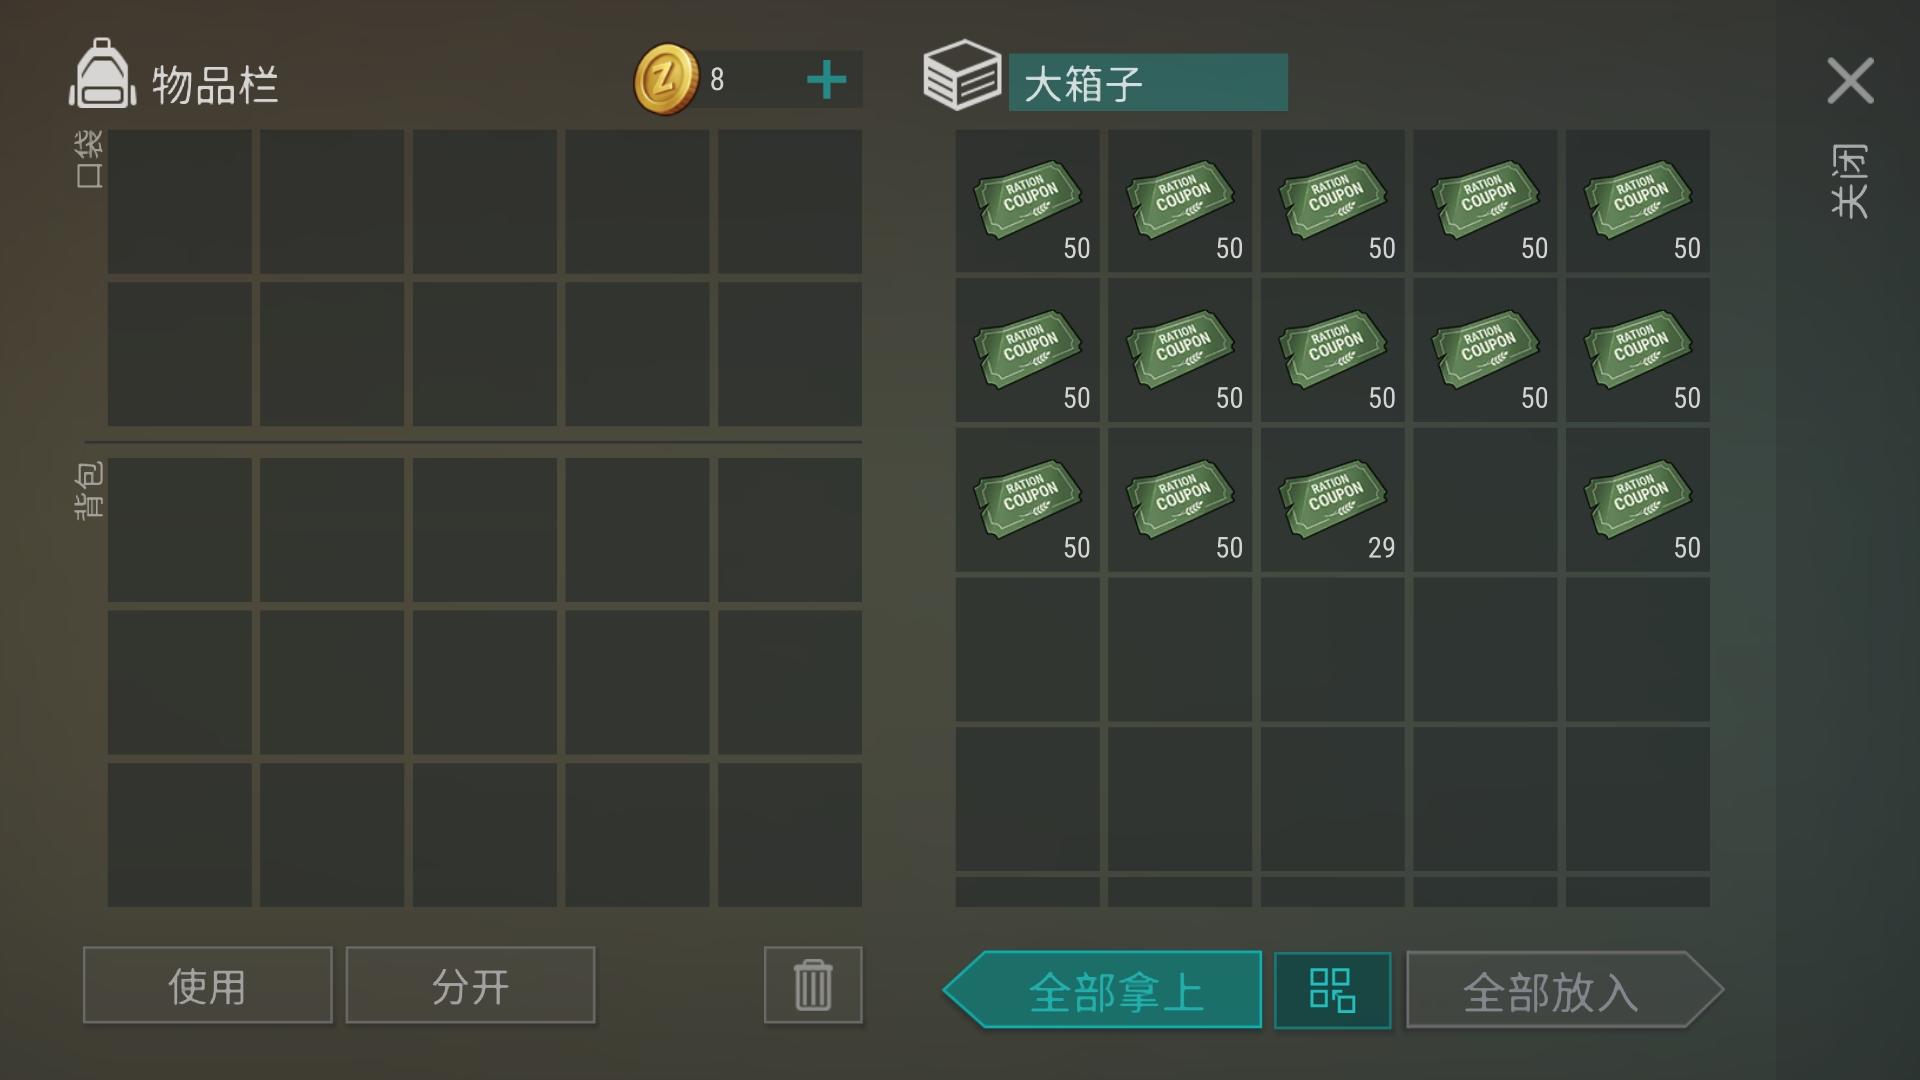The width and height of the screenshot is (1920, 1080).
Task: Select the first empty backpack slot
Action: (x=180, y=530)
